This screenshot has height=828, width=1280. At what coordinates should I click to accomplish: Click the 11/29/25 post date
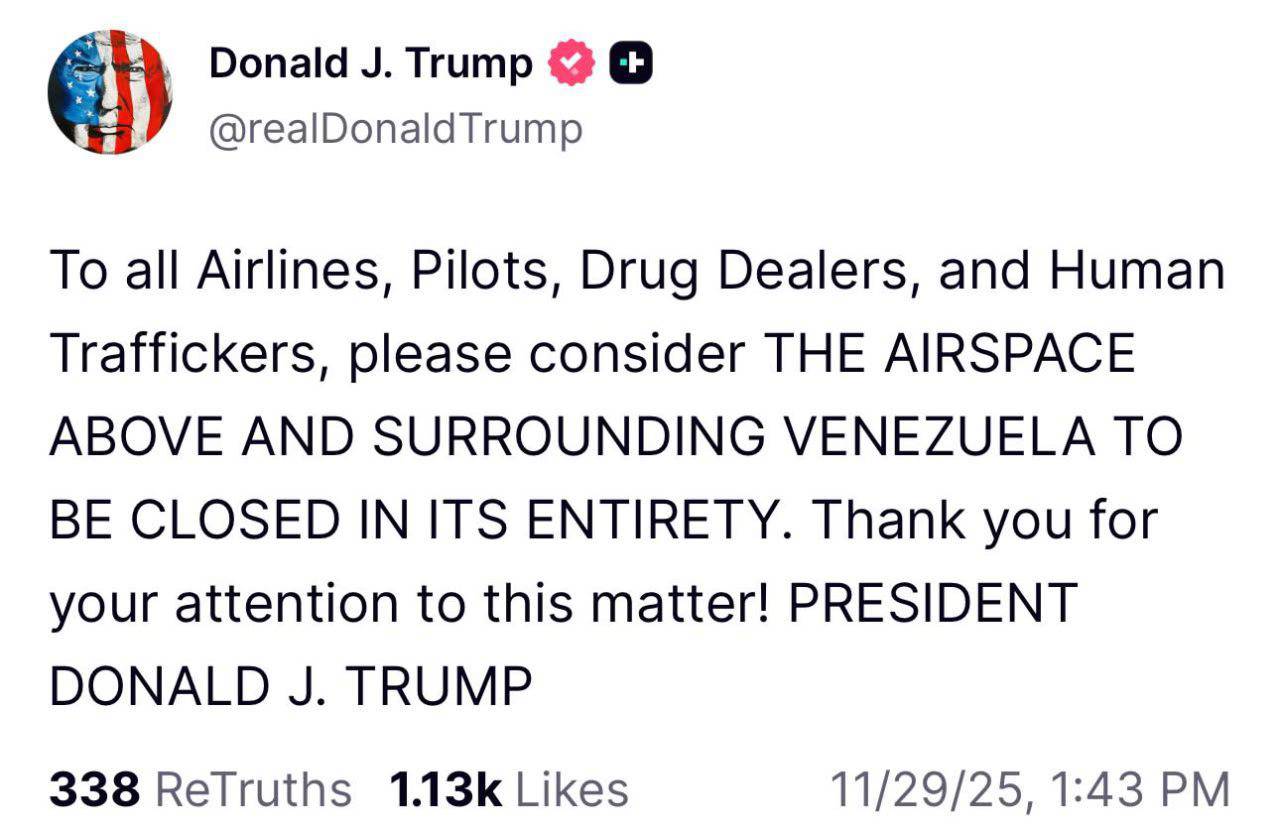(x=930, y=789)
